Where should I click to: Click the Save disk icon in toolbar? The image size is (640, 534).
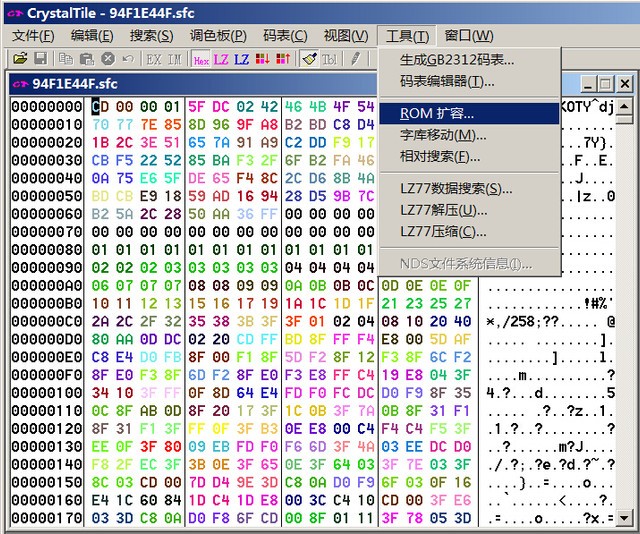[41, 59]
